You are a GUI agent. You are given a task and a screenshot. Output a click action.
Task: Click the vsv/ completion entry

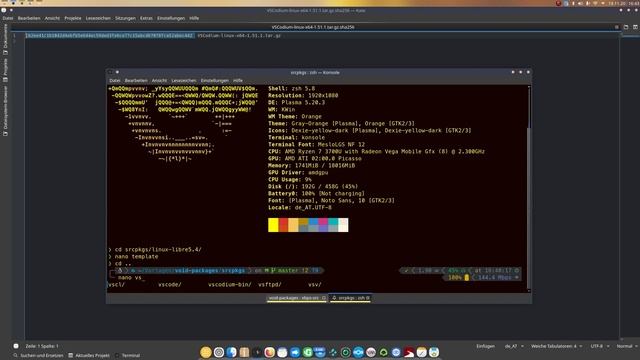[315, 285]
